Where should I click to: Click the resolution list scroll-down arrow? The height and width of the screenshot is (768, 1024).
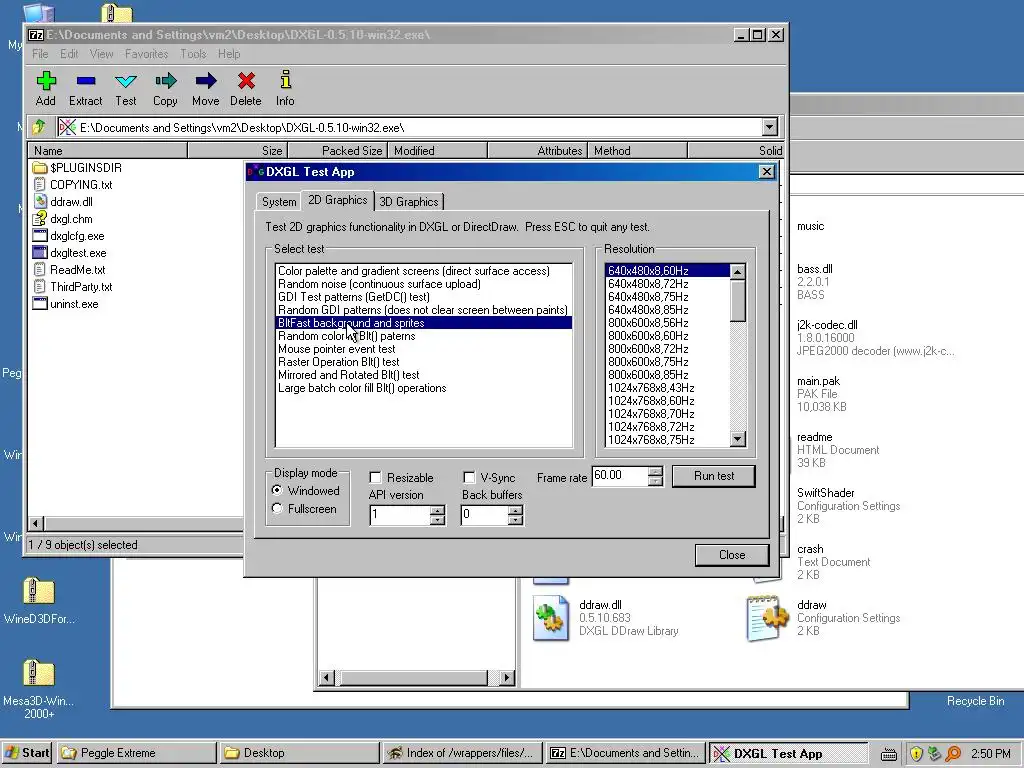point(738,439)
